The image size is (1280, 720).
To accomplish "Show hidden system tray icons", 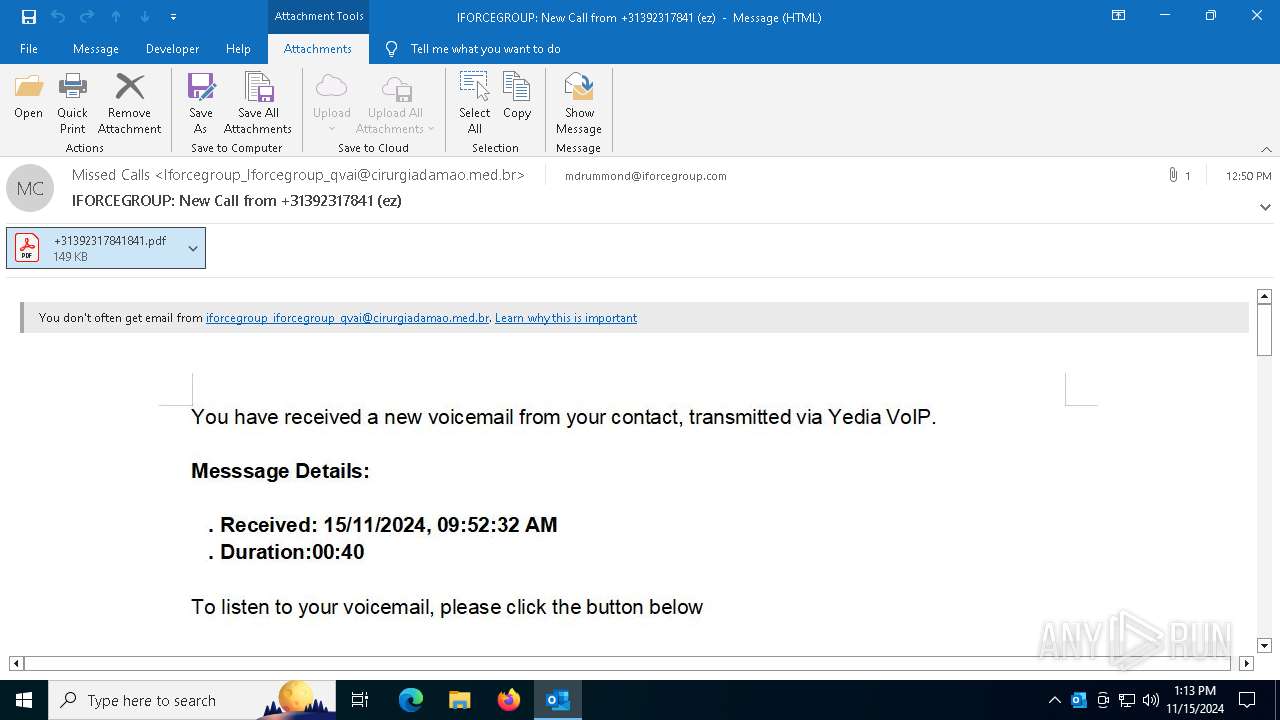I will (x=1054, y=700).
